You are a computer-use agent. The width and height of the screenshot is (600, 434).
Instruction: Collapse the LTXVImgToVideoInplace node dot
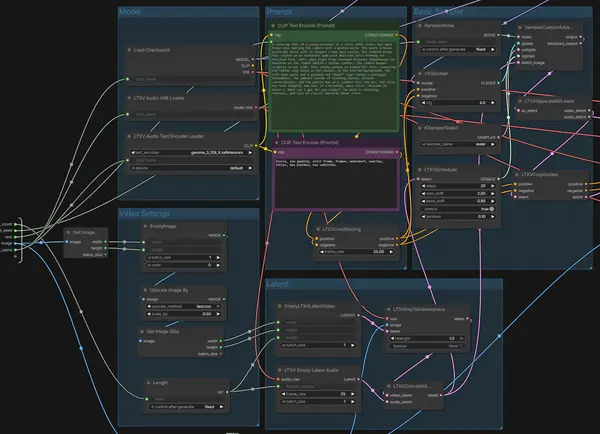pyautogui.click(x=388, y=309)
